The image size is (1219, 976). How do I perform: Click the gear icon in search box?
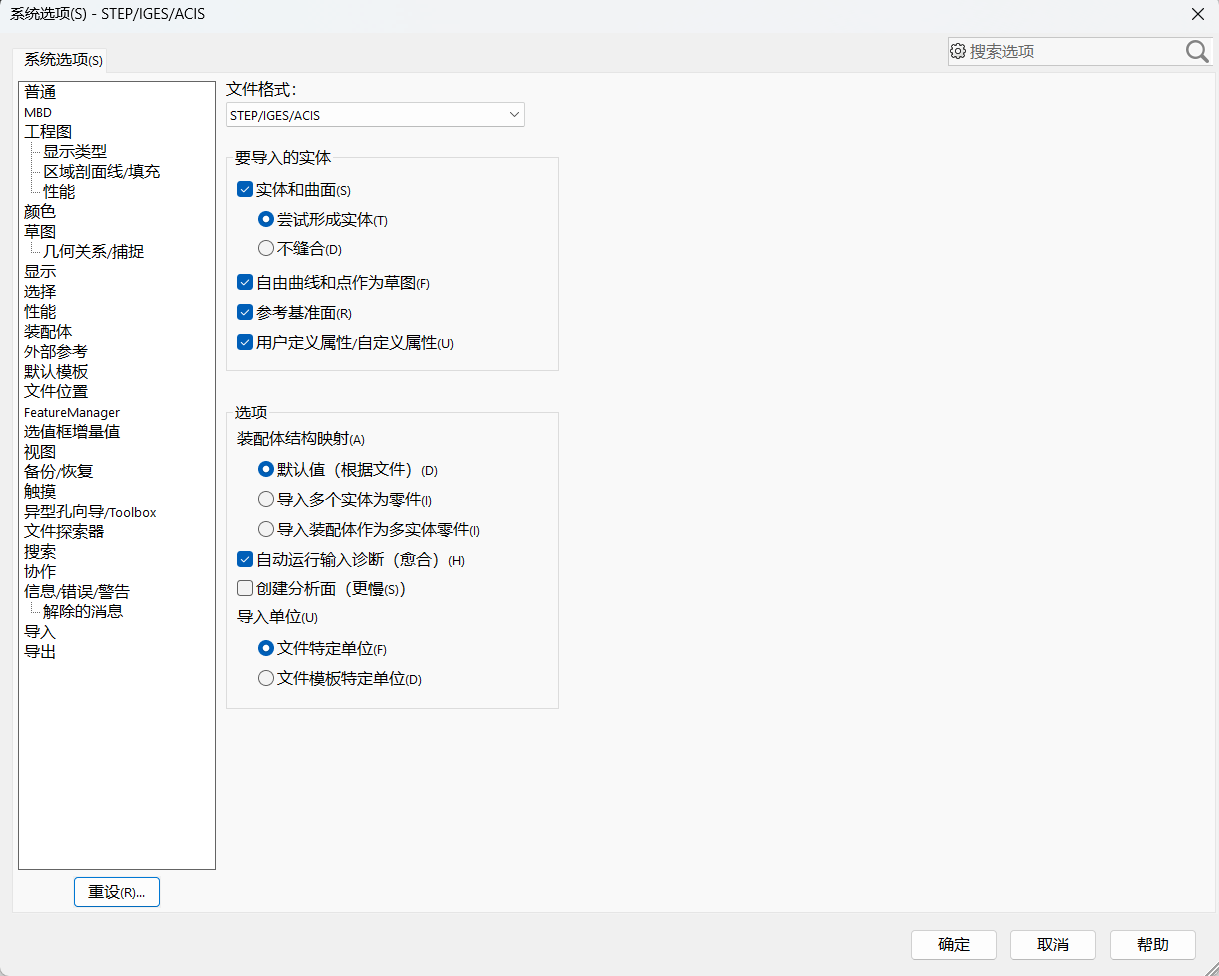[958, 52]
